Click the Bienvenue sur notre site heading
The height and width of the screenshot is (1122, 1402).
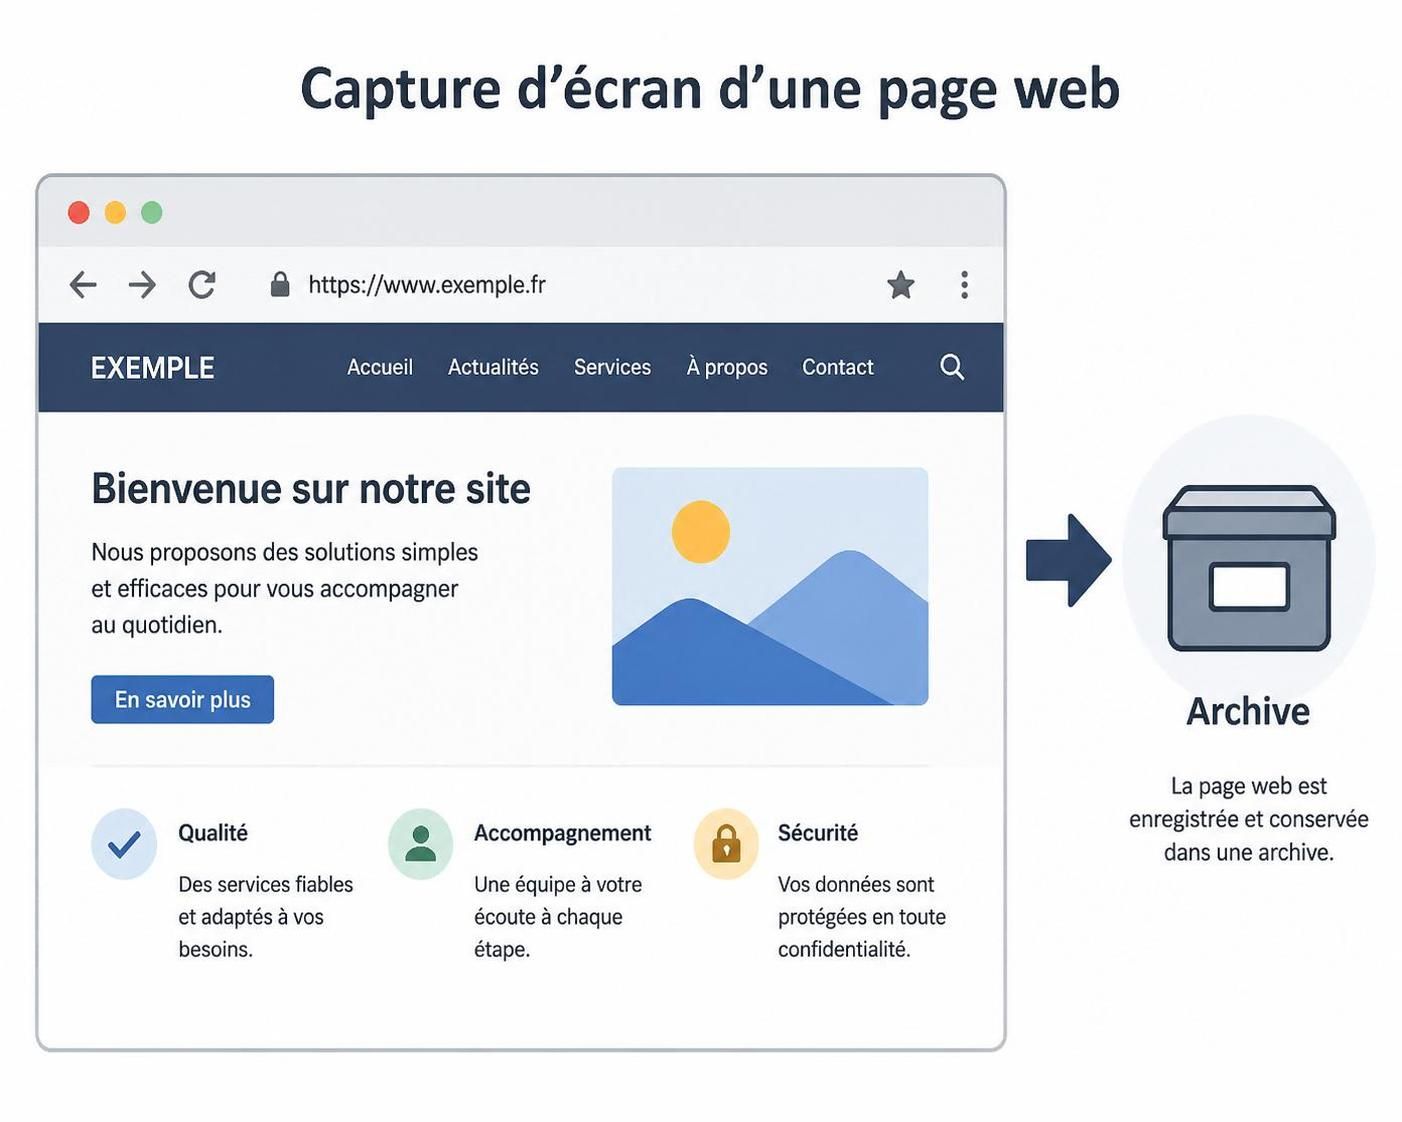(x=311, y=489)
